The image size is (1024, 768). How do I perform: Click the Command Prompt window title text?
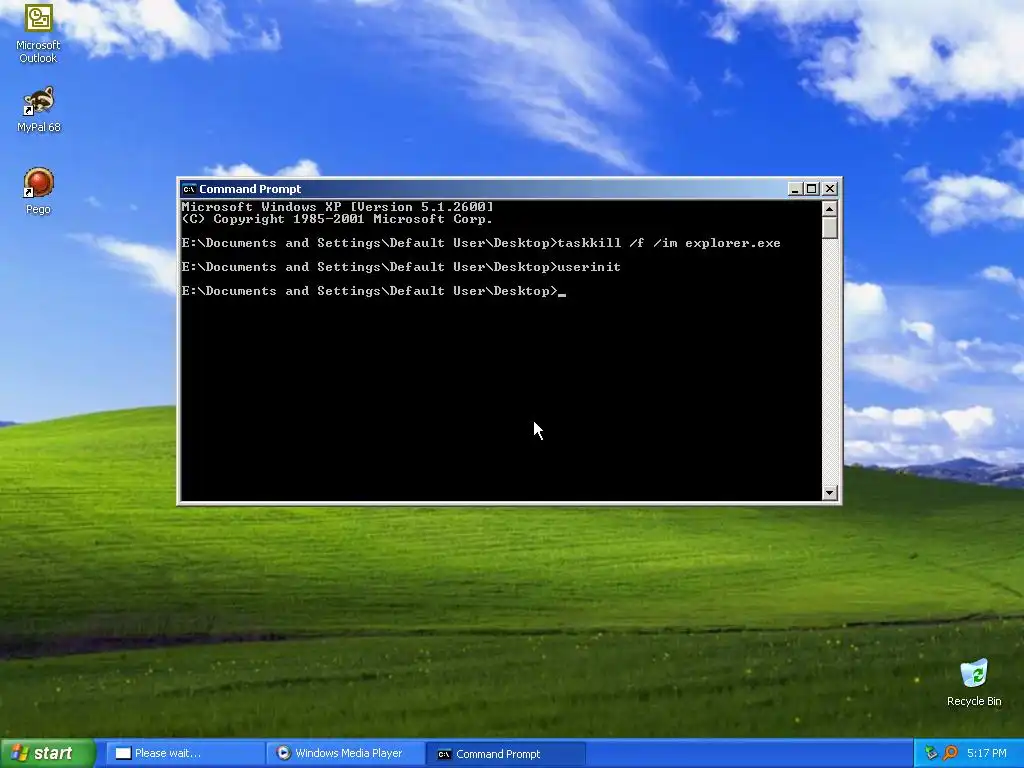pos(250,189)
